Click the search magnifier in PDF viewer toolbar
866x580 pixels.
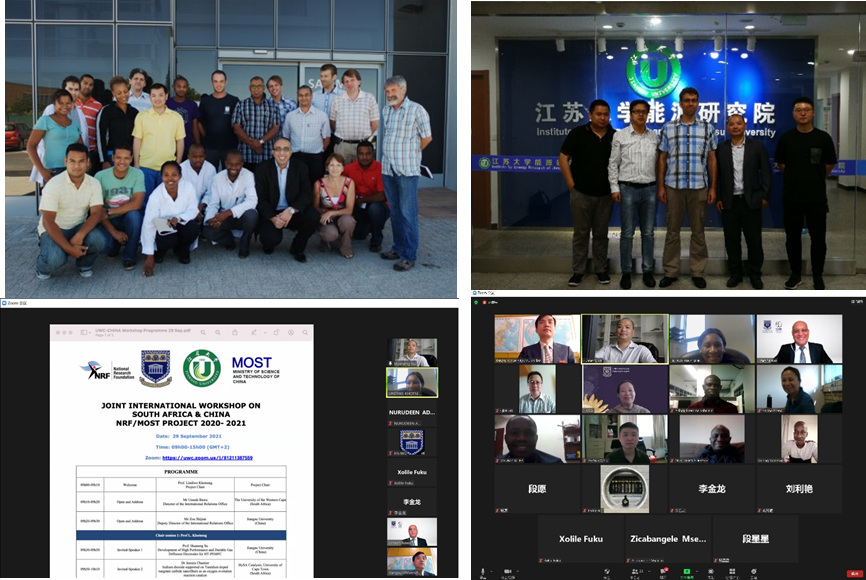point(305,333)
